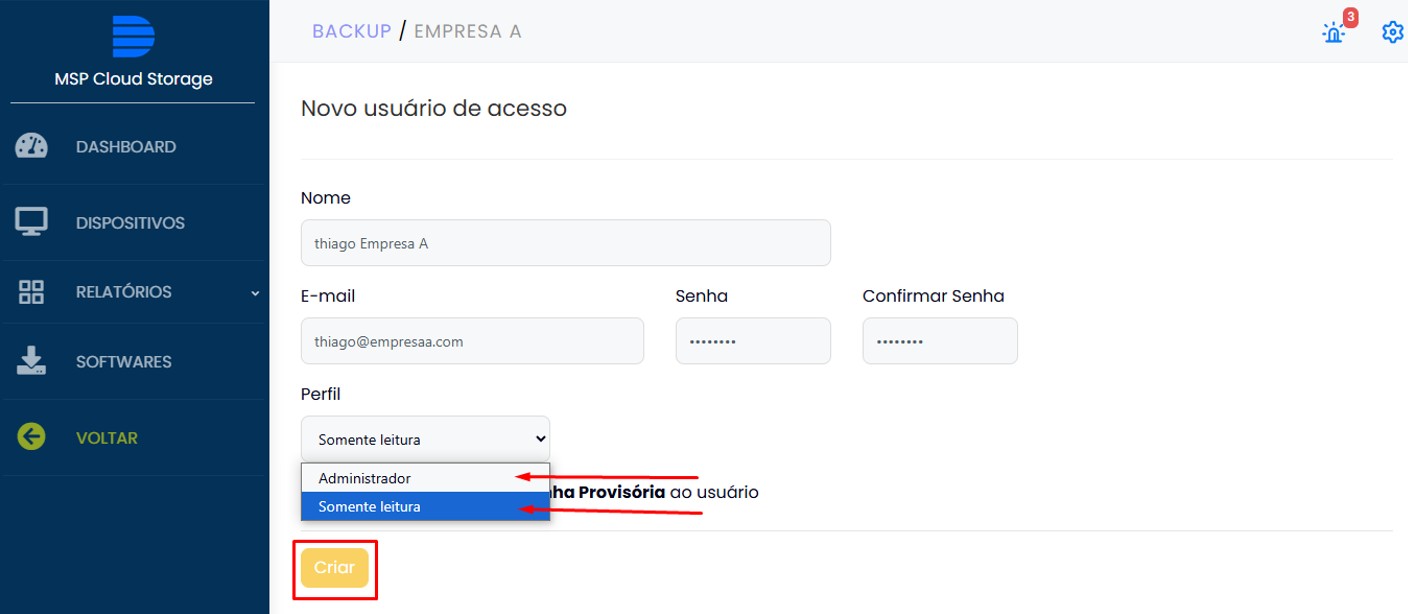Click the Dashboard gauge icon

coord(31,146)
